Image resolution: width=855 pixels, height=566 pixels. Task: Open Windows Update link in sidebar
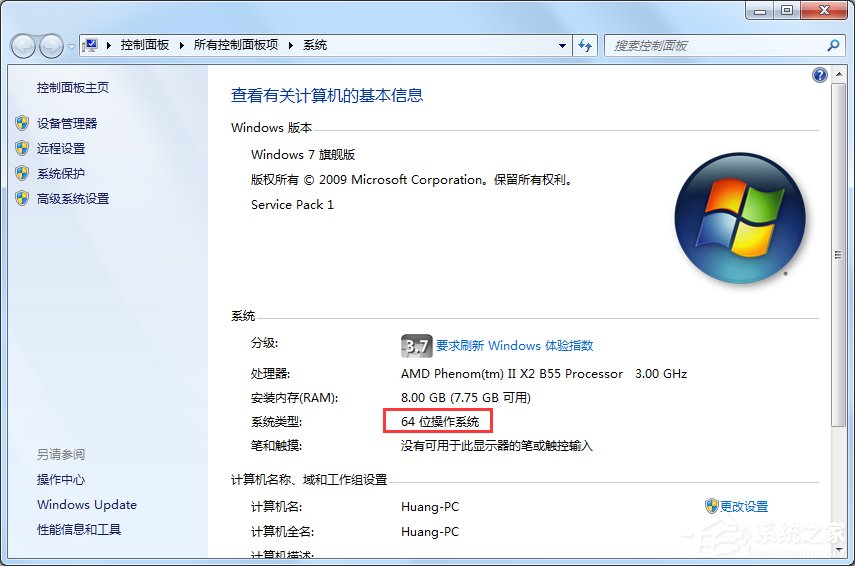87,504
